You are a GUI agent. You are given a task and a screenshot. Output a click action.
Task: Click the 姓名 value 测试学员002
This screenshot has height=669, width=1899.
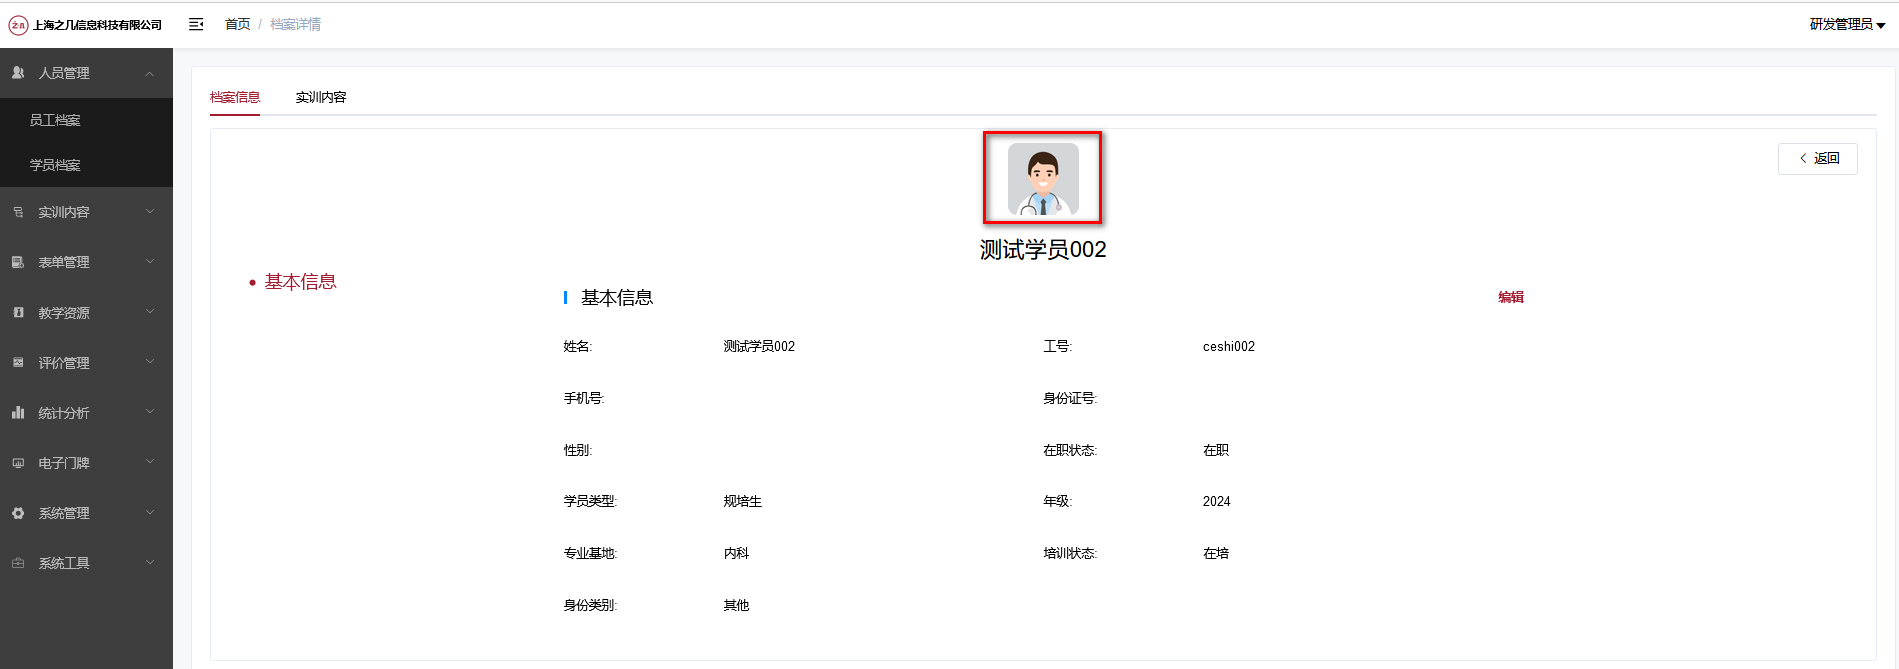tap(759, 346)
